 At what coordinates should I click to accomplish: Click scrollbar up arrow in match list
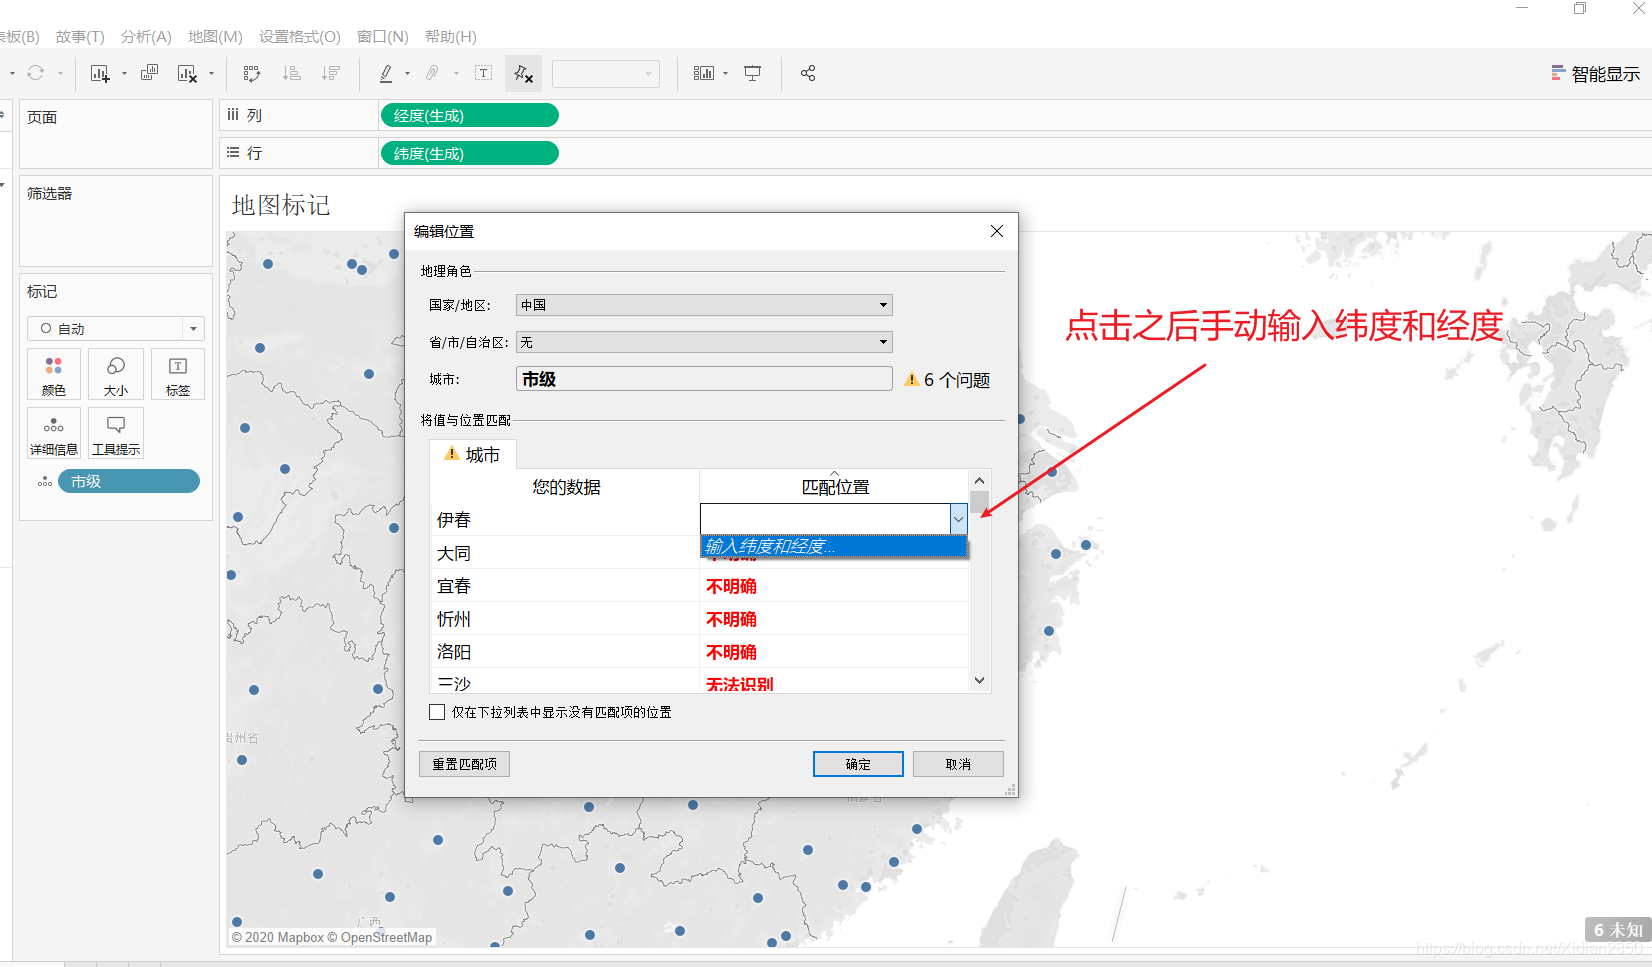tap(980, 481)
